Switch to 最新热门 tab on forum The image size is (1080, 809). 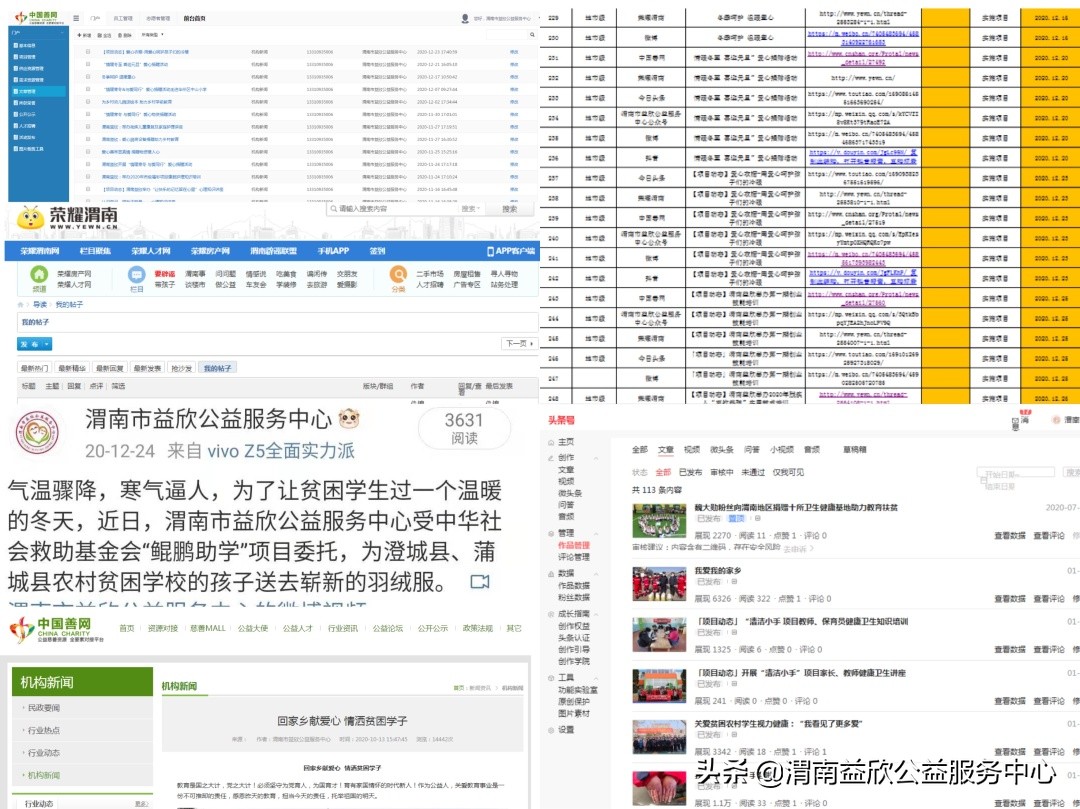(x=34, y=368)
